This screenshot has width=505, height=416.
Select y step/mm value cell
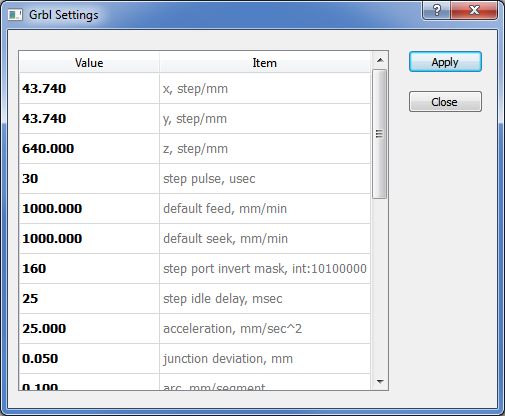89,118
